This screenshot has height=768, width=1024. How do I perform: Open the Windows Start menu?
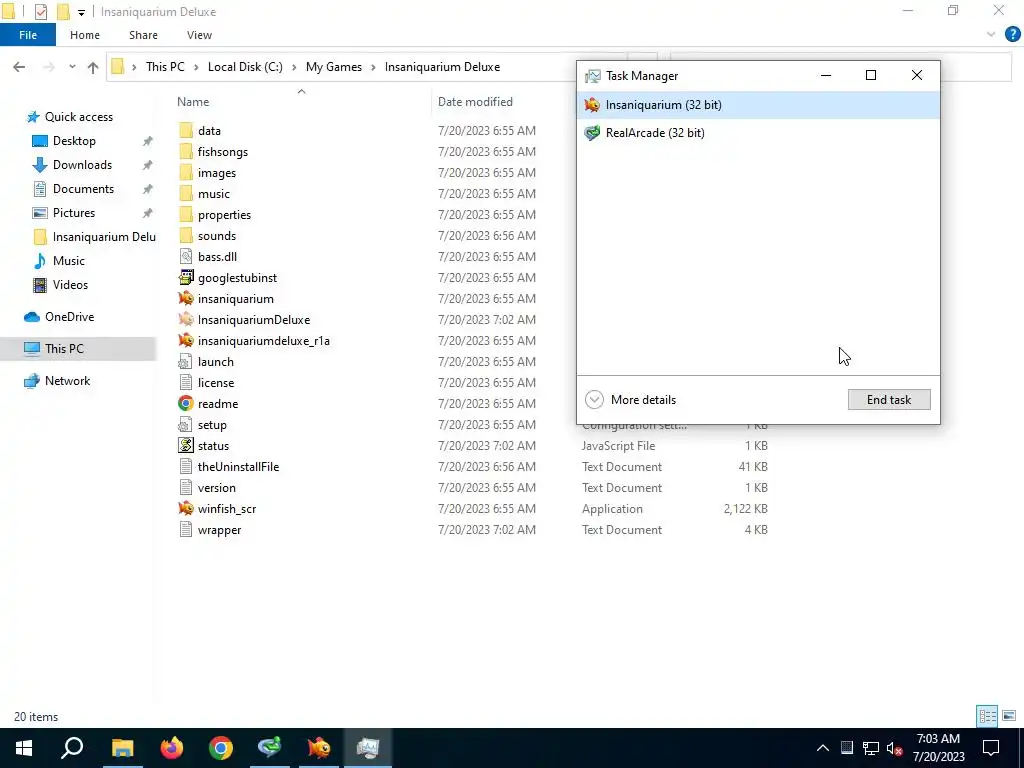coord(24,748)
